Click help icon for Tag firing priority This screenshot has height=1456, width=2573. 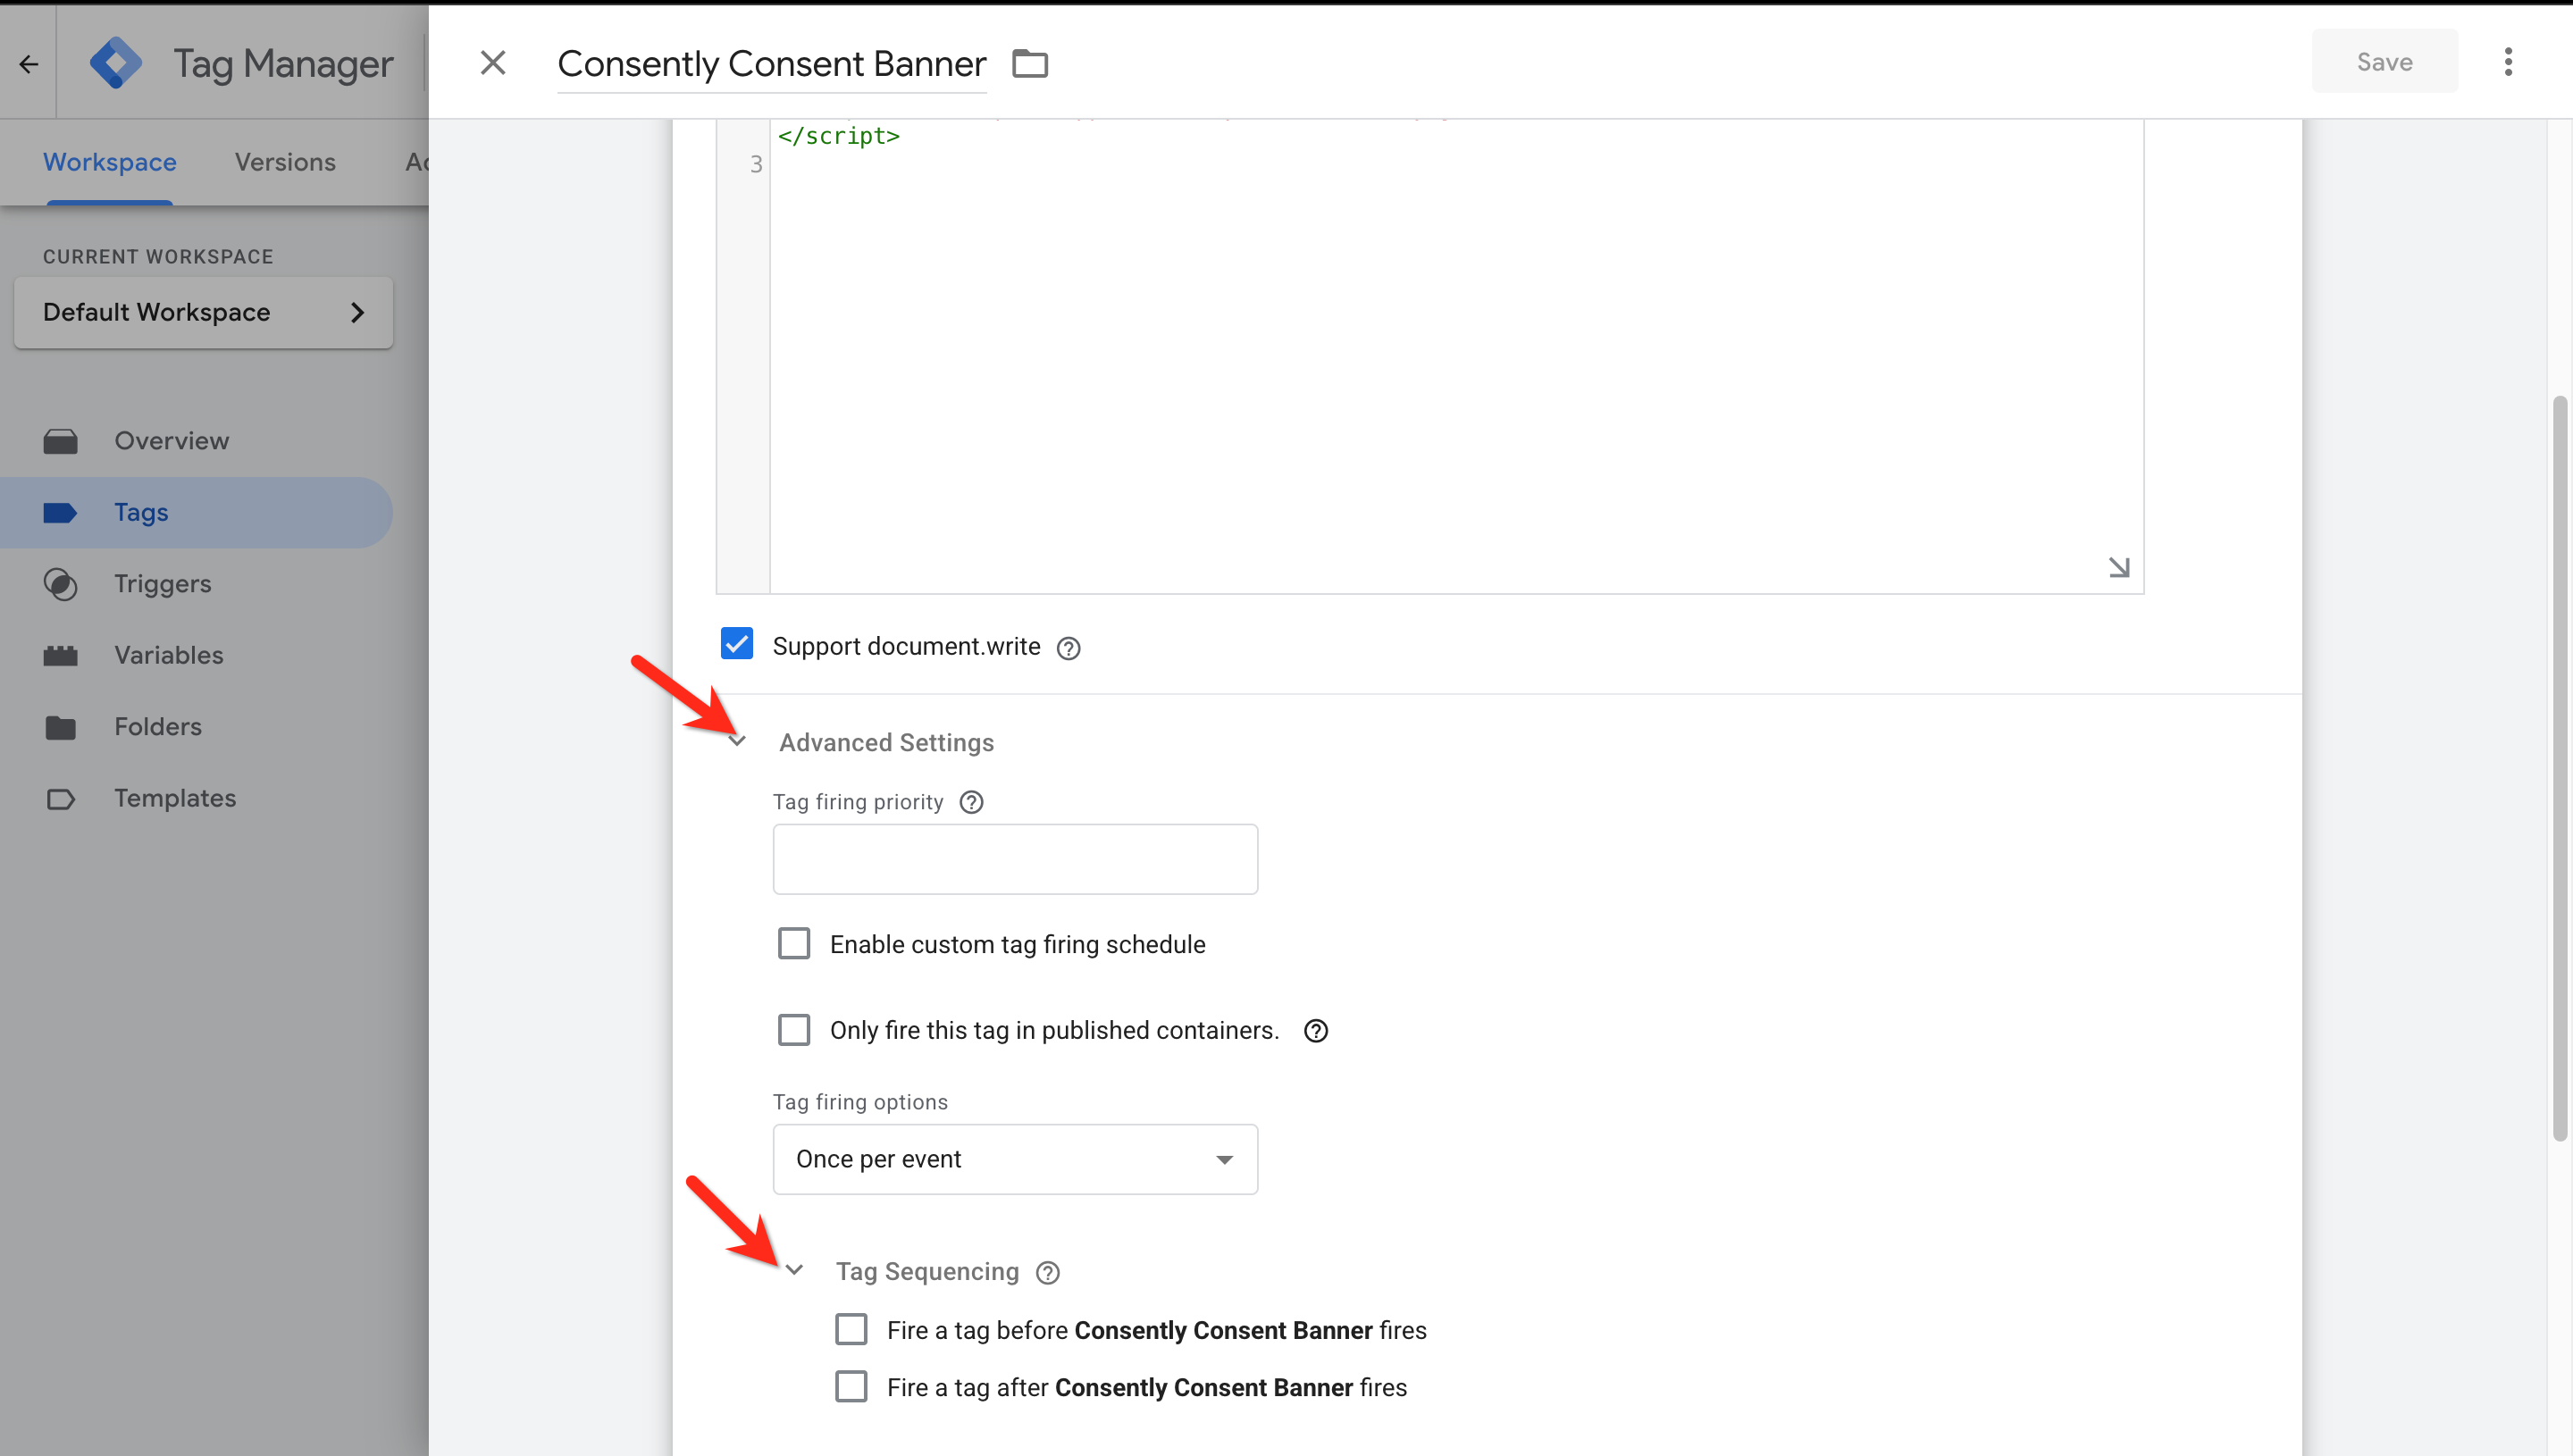click(971, 802)
